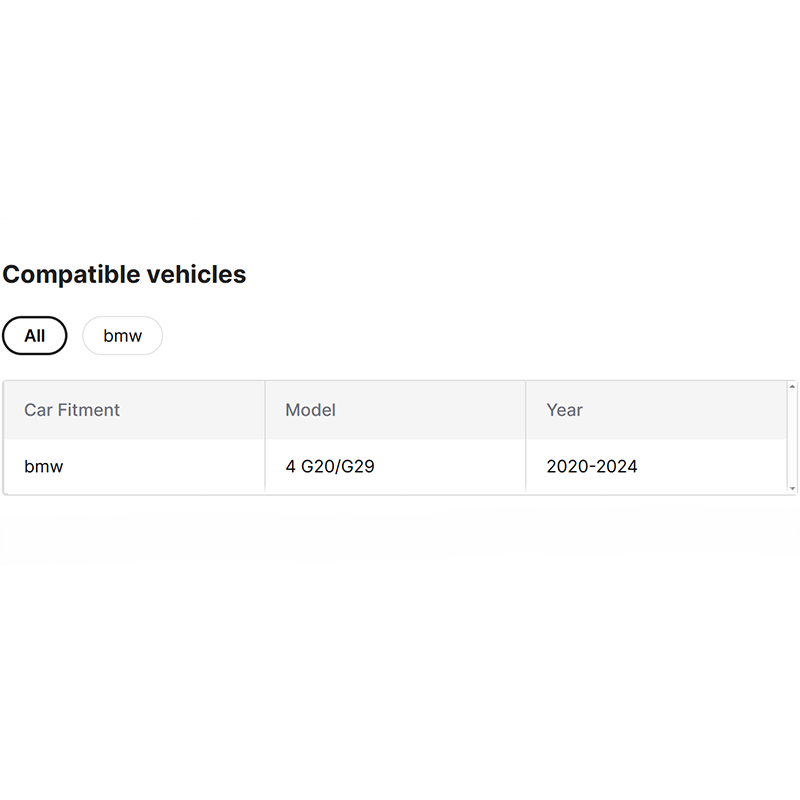The width and height of the screenshot is (800, 800).
Task: Filter compatible vehicles by bmw
Action: tap(122, 336)
